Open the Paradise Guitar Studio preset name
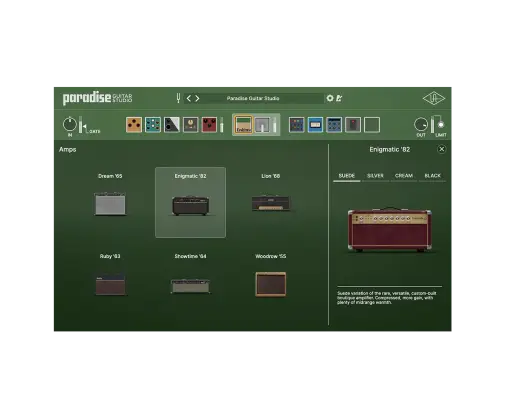509x400 pixels. pyautogui.click(x=253, y=98)
